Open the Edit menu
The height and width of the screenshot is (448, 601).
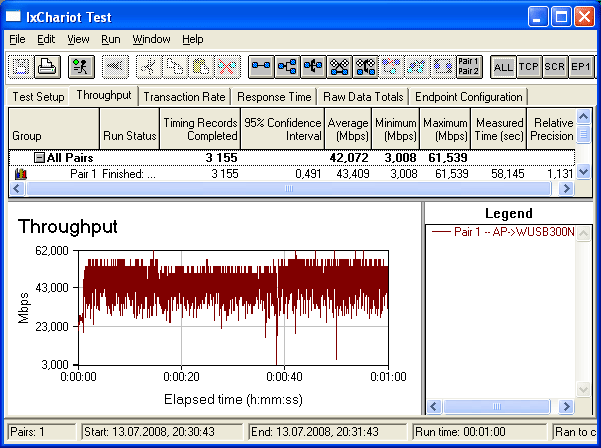(x=46, y=39)
